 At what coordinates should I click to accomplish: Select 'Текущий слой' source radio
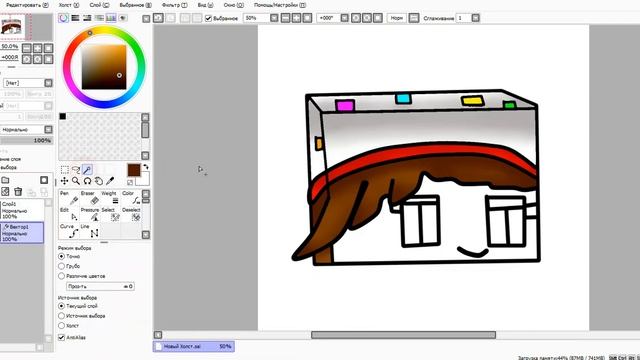61,306
